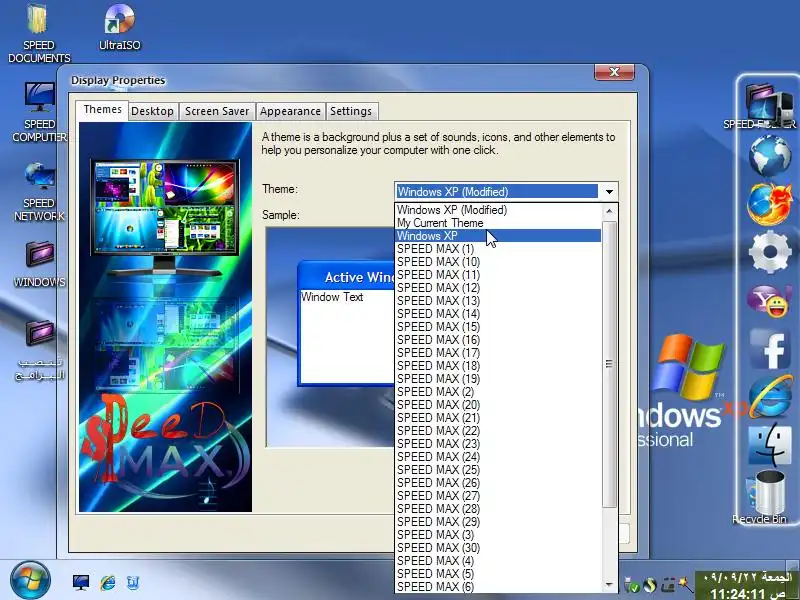This screenshot has width=800, height=600.
Task: Select SPEED MAX (20) in dropdown
Action: 498,405
